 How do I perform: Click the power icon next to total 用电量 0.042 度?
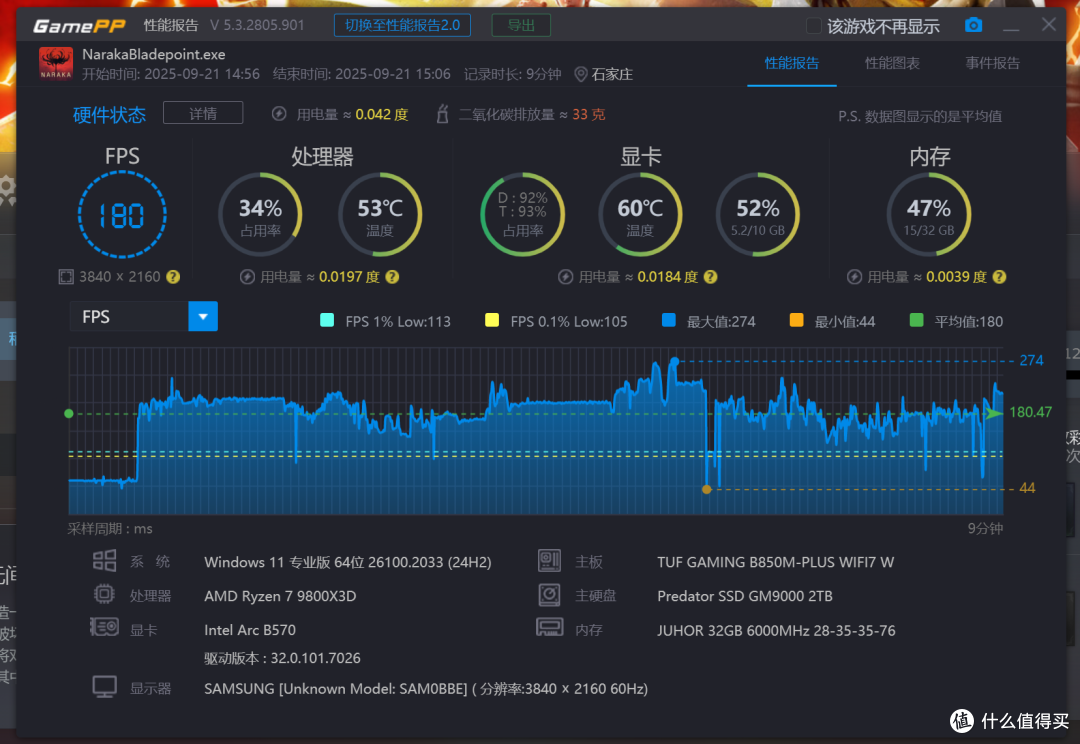coord(279,114)
